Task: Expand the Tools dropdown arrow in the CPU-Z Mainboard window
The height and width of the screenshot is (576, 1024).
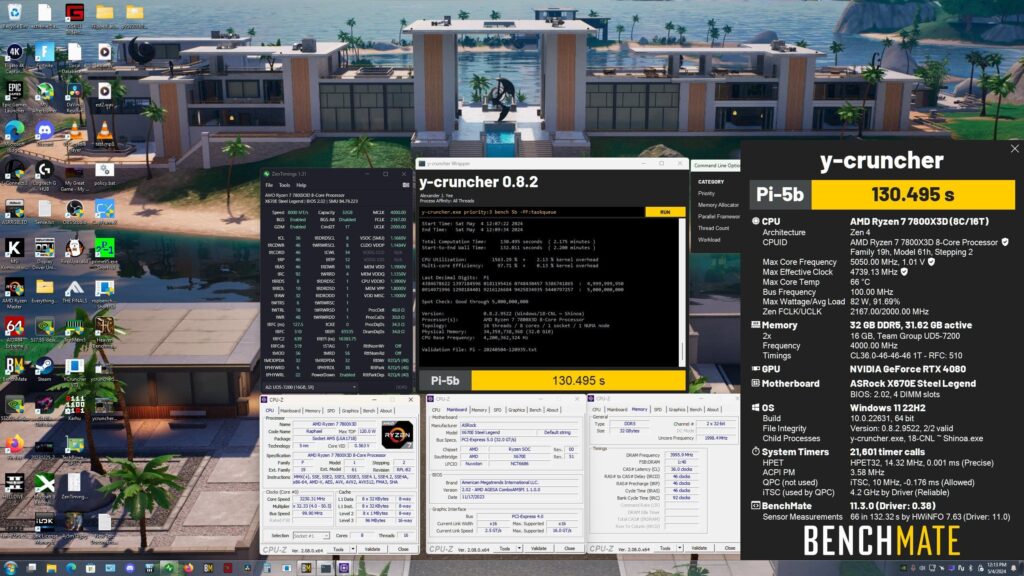Action: pos(520,549)
